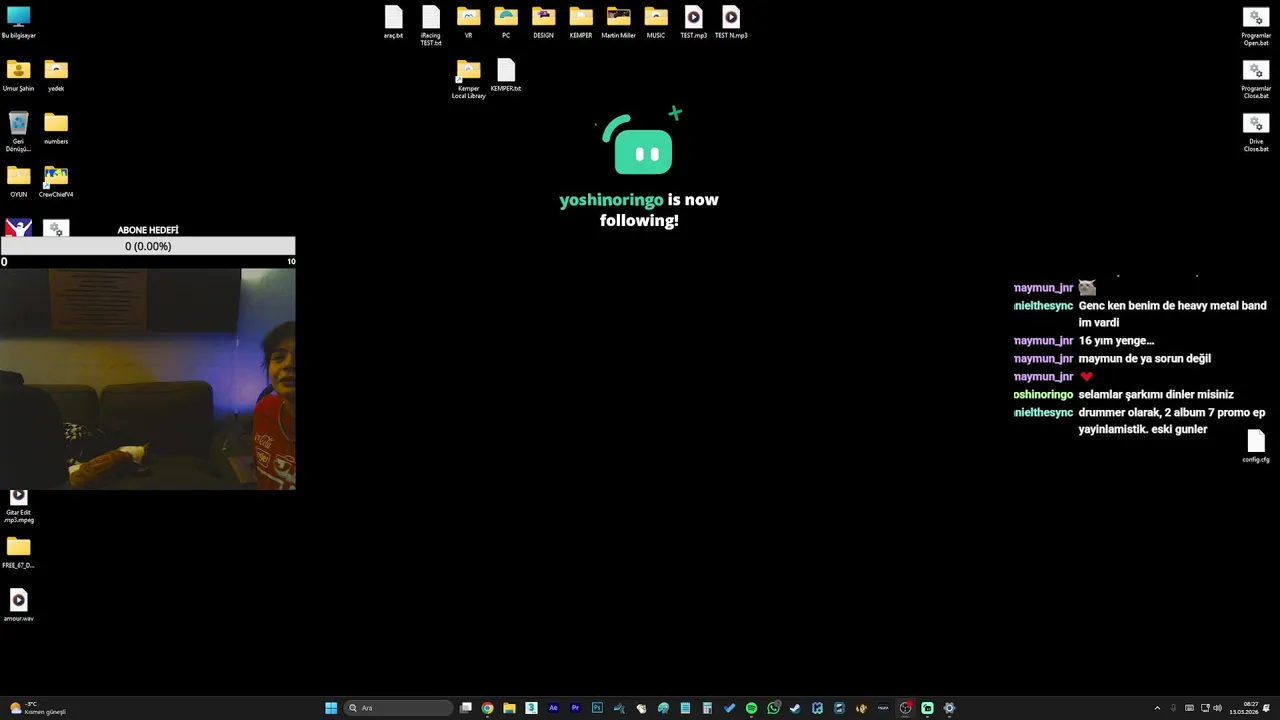1280x720 pixels.
Task: Select Drive Close.bat file
Action: click(1256, 131)
